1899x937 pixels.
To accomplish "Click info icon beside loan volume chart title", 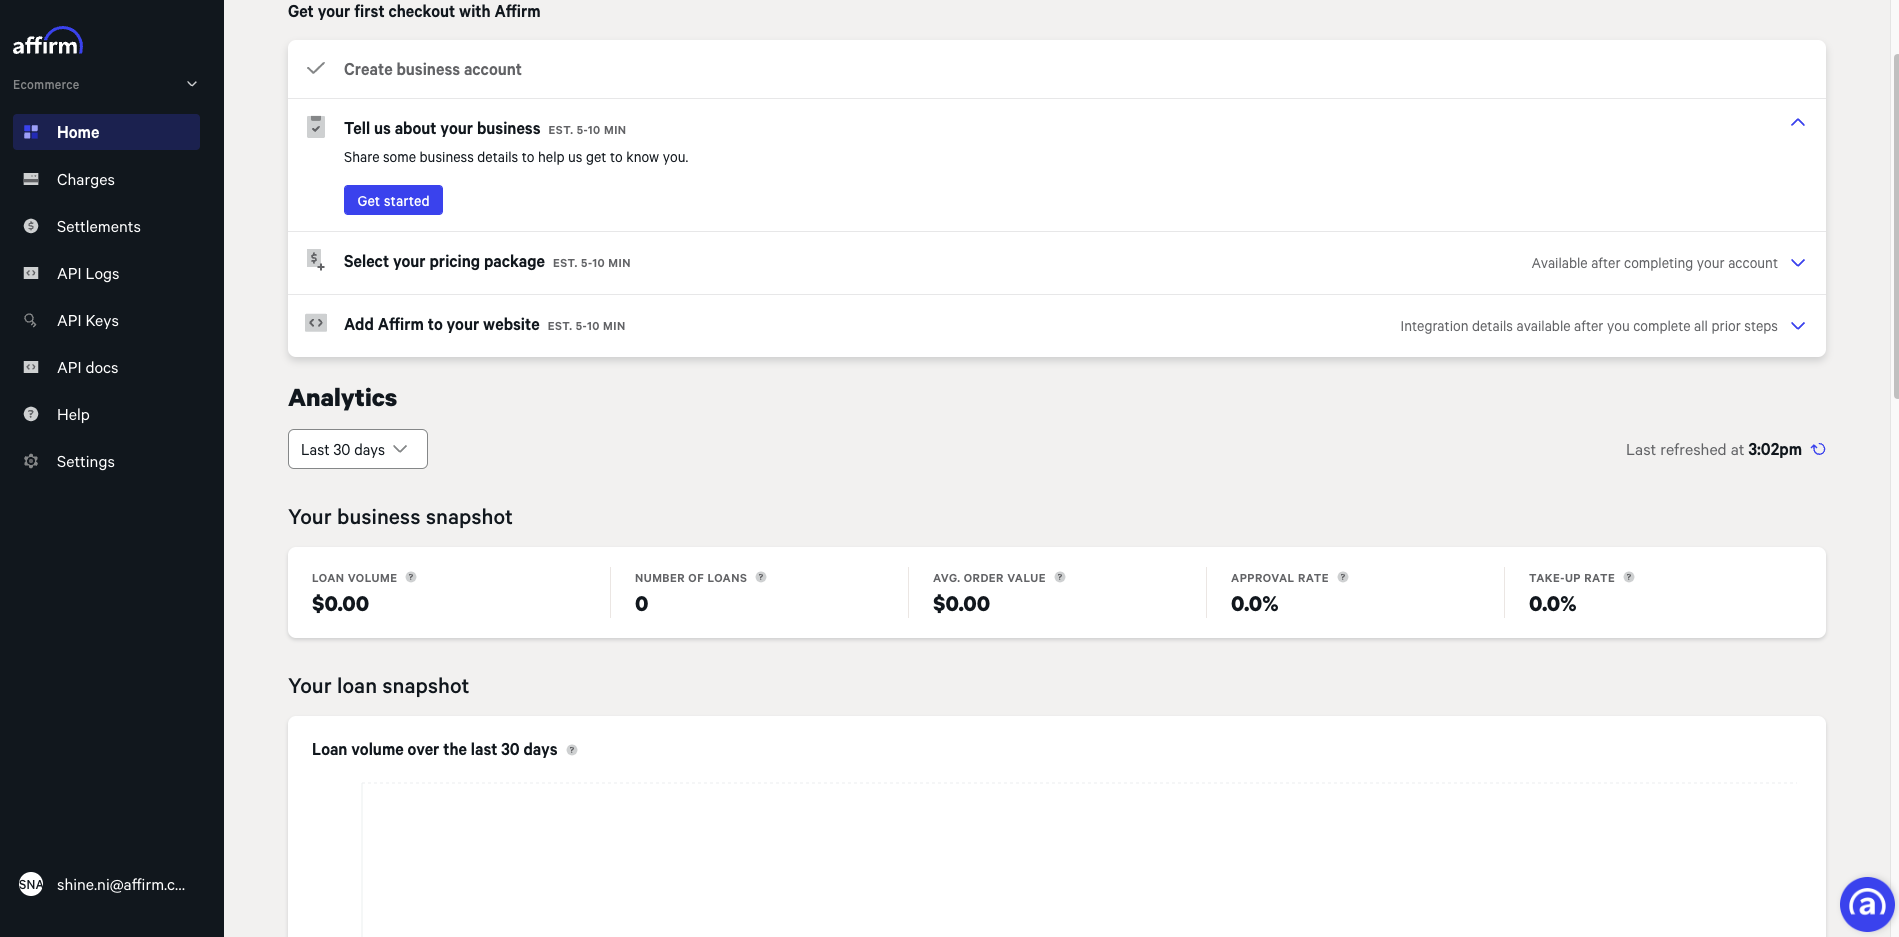I will [572, 750].
